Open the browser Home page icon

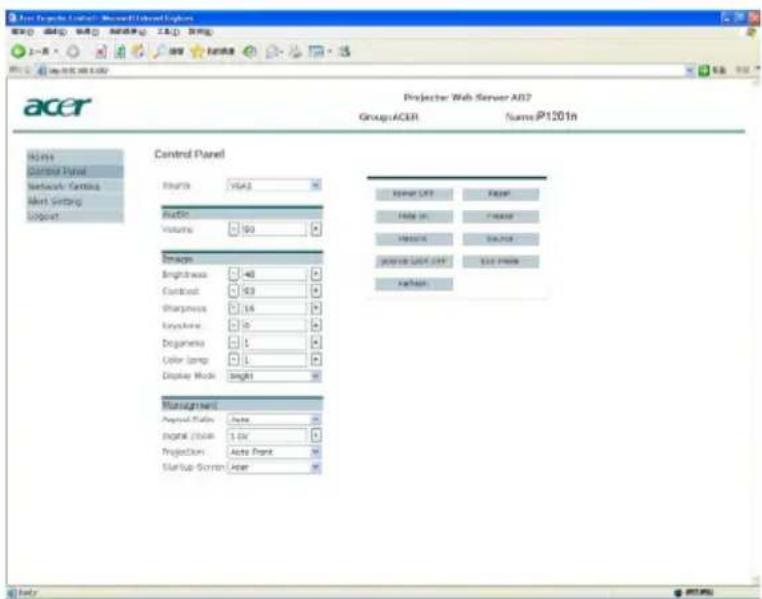pyautogui.click(x=139, y=51)
